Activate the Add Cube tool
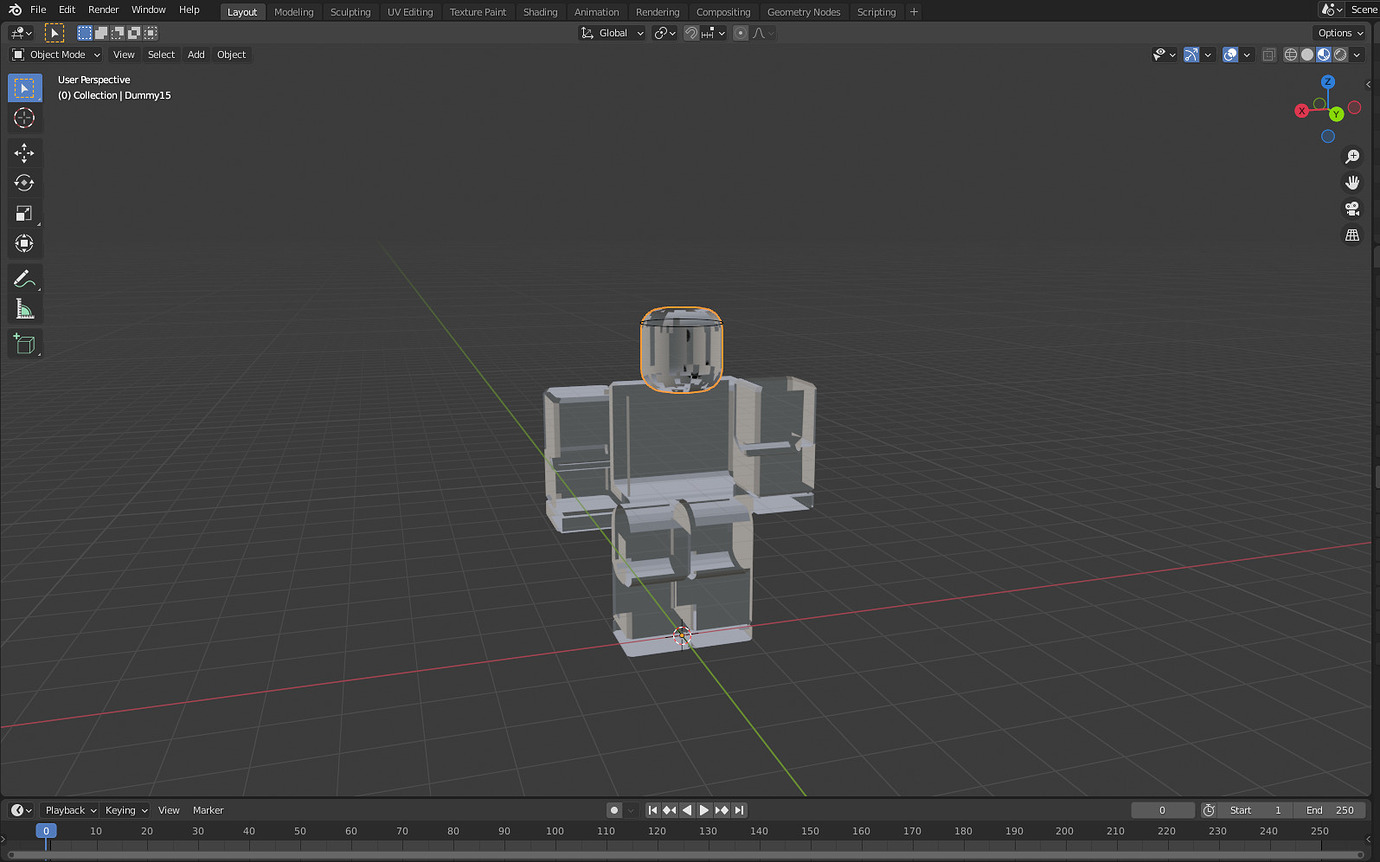Viewport: 1380px width, 862px height. (x=25, y=343)
